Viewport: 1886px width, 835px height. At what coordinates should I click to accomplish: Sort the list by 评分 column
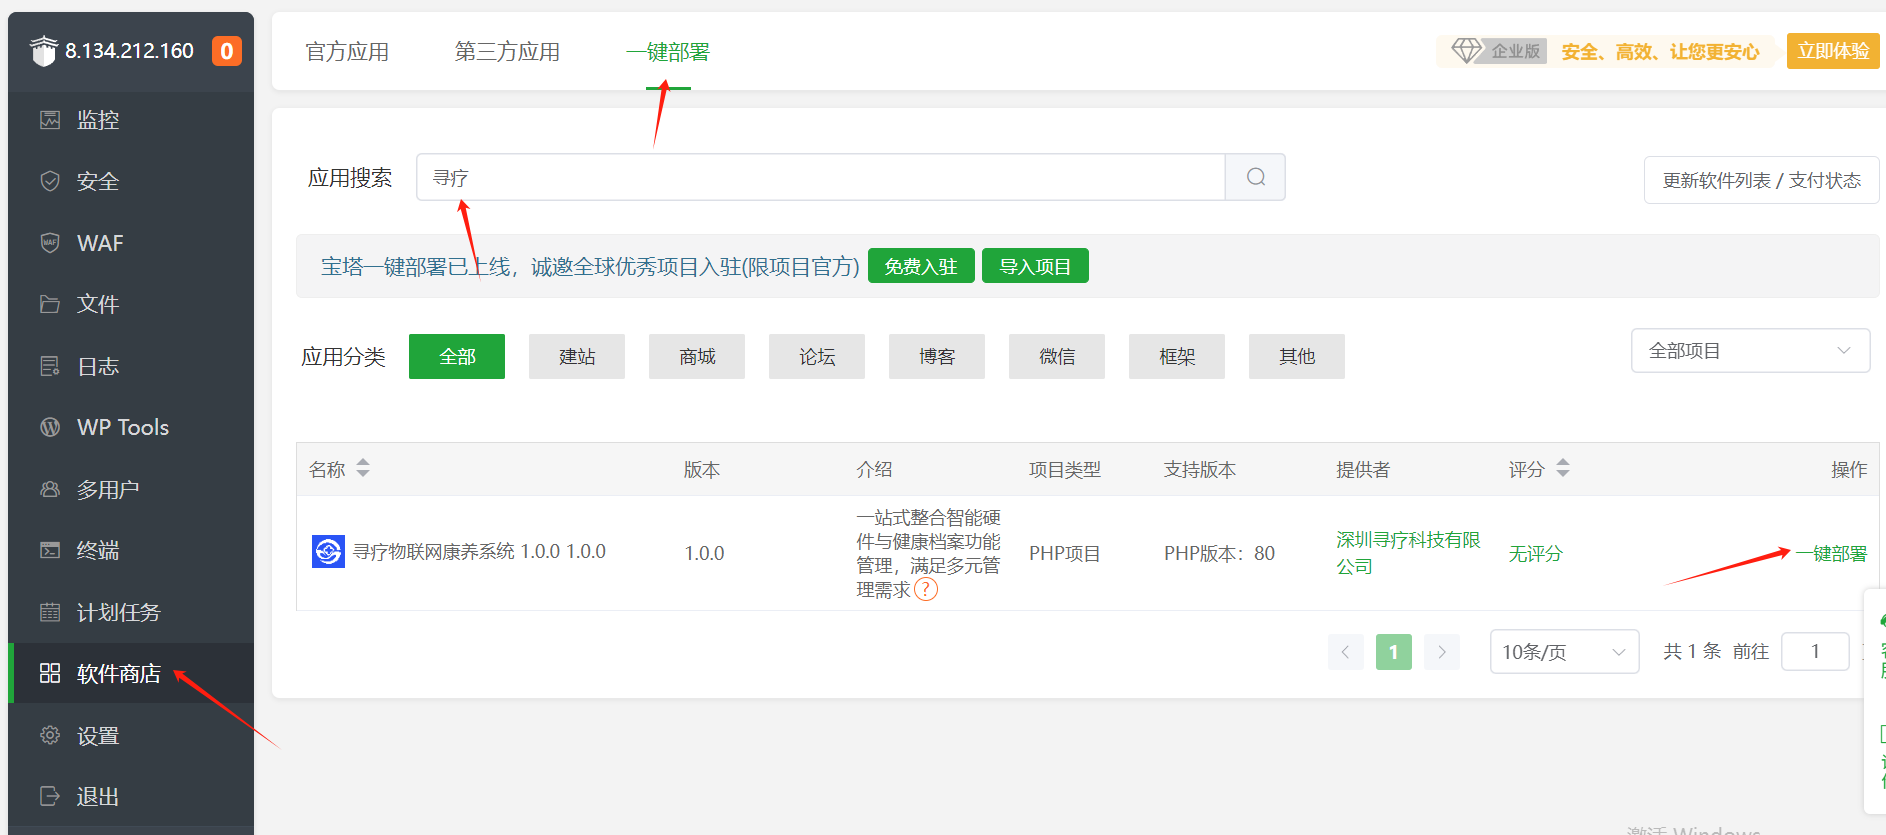[x=1562, y=468]
